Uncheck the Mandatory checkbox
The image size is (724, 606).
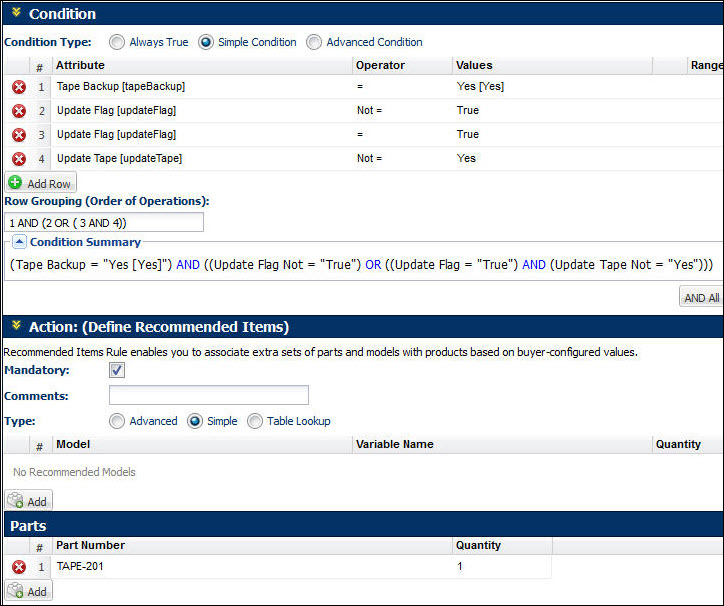point(117,370)
